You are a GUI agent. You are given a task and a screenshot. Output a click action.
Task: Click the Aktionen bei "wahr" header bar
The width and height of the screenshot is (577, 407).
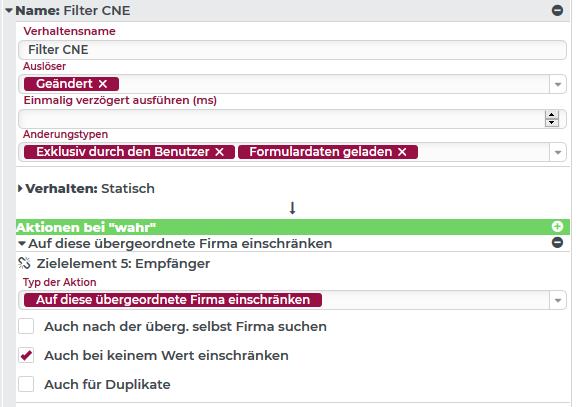293,227
